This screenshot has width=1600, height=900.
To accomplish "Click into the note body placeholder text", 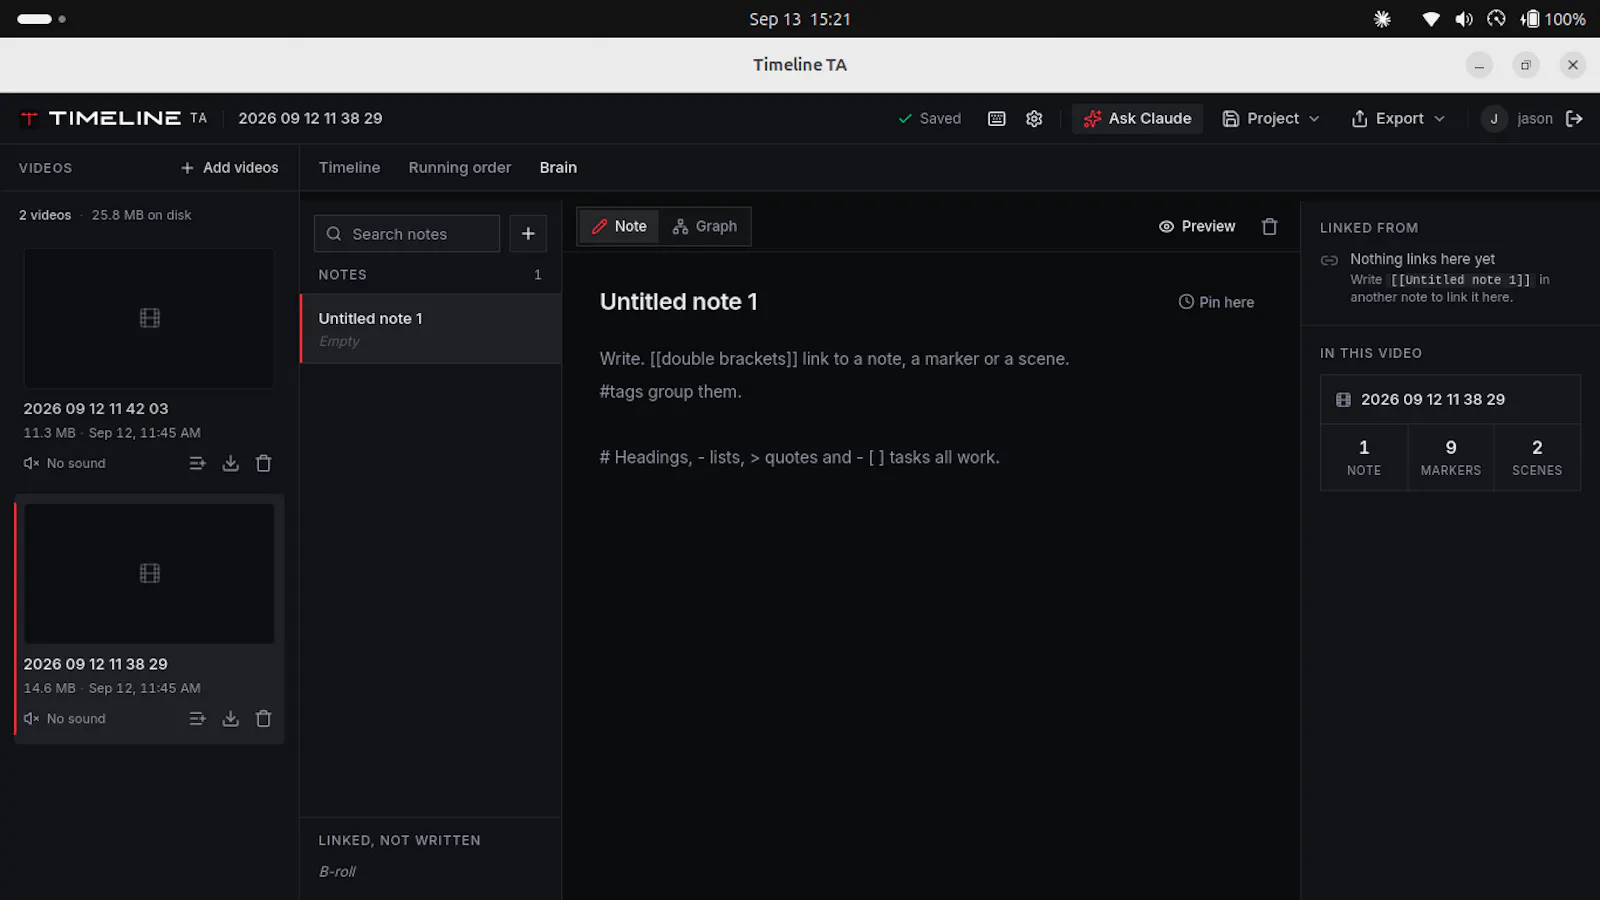I will click(x=834, y=408).
